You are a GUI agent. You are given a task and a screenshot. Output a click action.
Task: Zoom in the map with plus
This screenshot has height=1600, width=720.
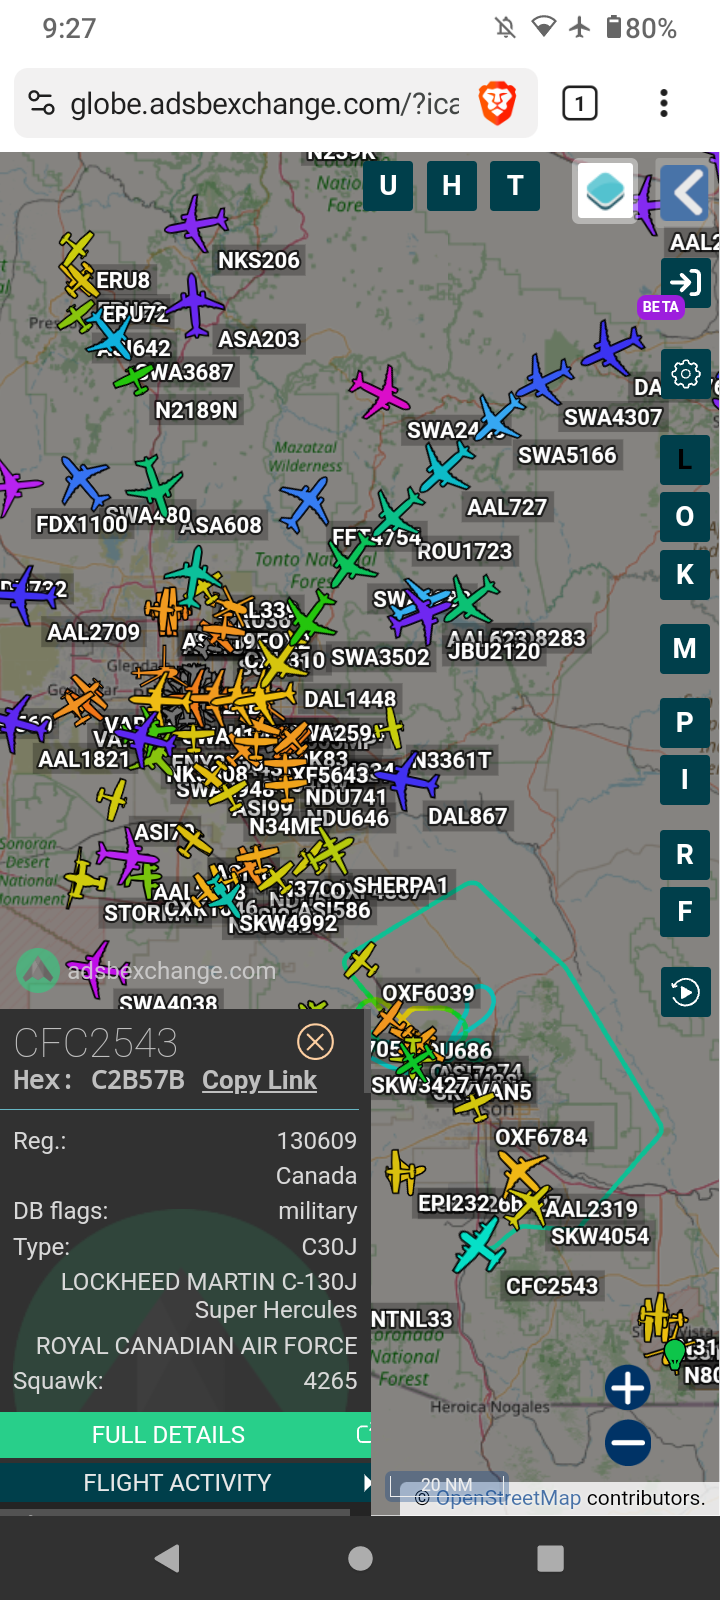pyautogui.click(x=628, y=1388)
